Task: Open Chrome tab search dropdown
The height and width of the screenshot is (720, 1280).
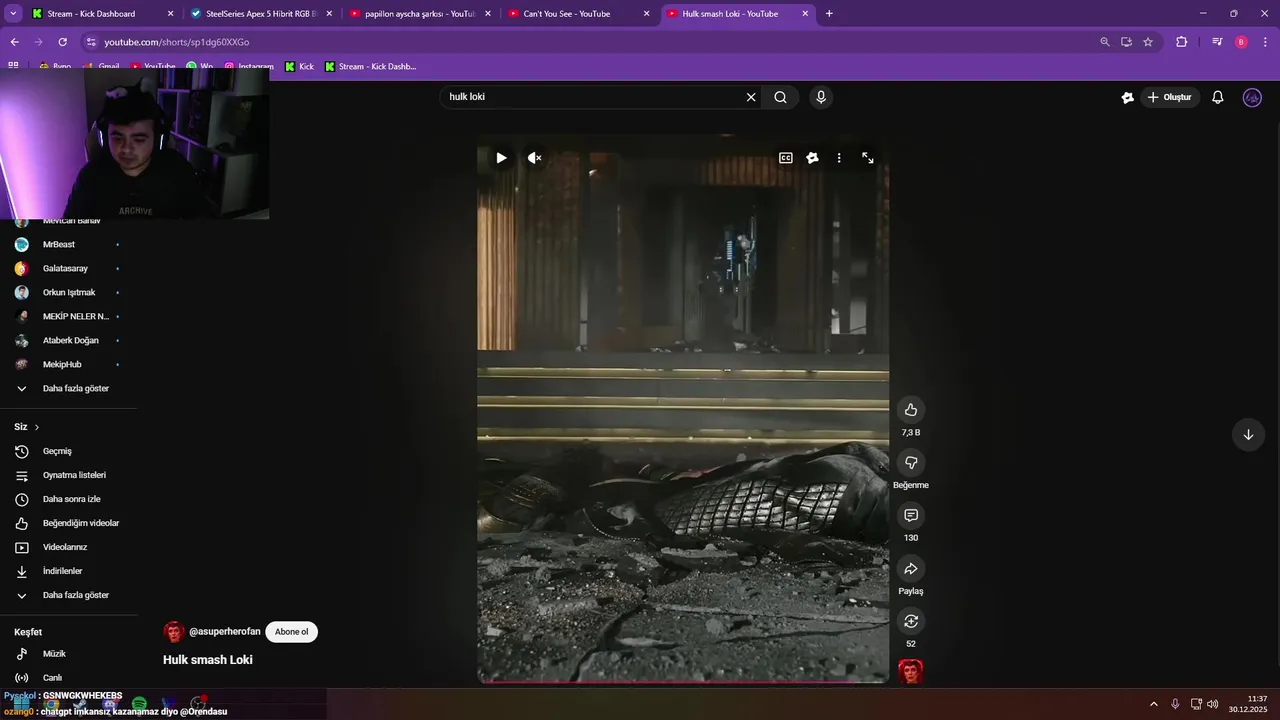Action: [13, 14]
